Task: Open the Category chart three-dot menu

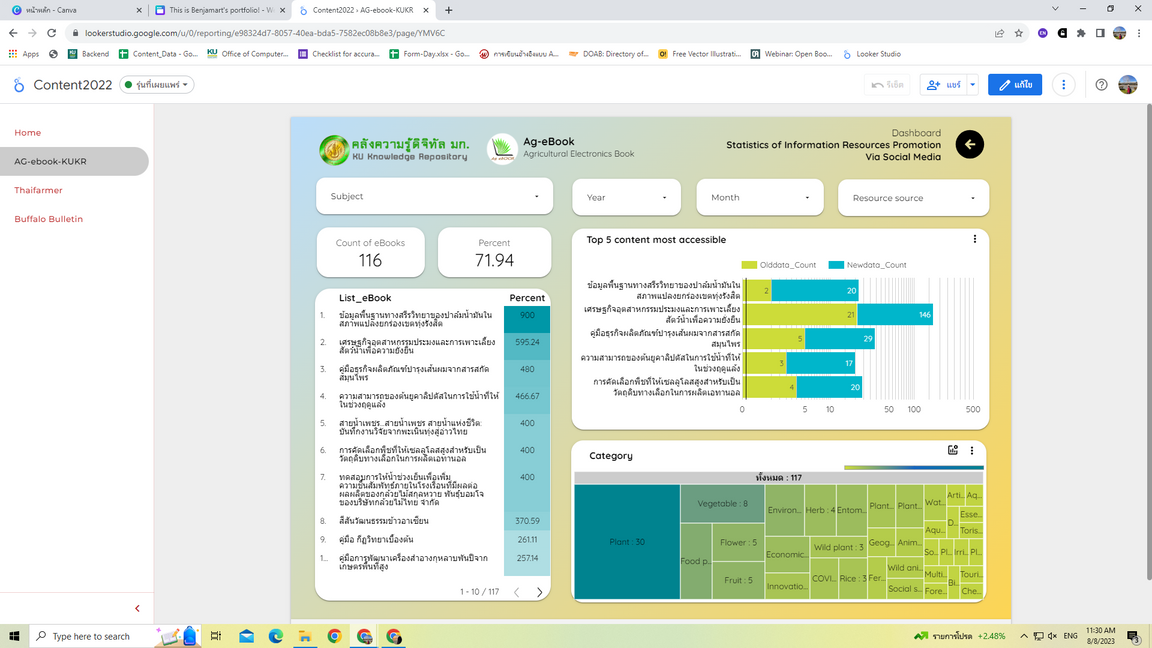Action: coord(972,451)
